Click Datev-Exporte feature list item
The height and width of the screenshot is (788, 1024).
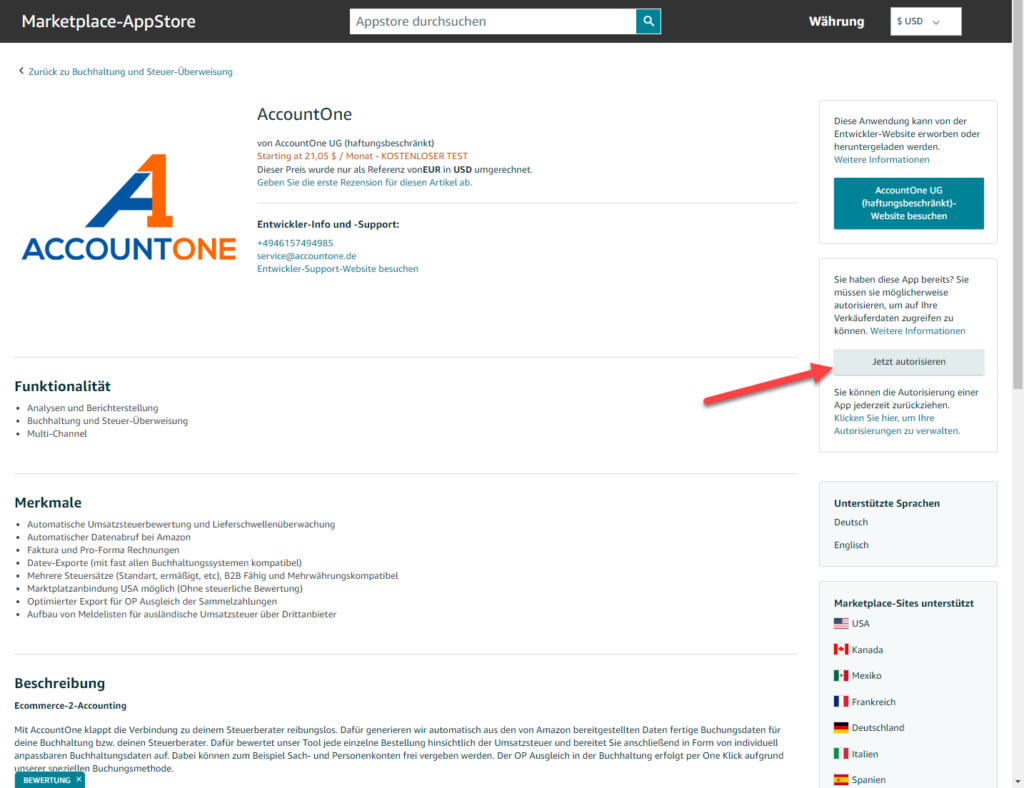pos(165,563)
